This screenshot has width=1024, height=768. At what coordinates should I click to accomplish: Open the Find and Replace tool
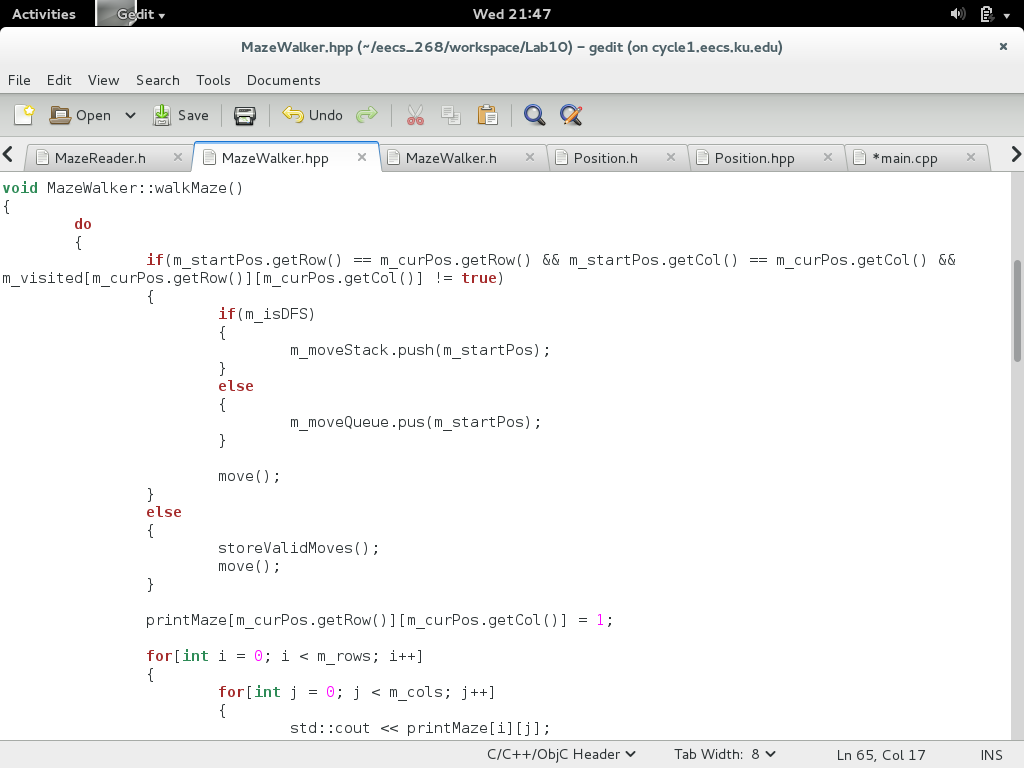pyautogui.click(x=571, y=115)
